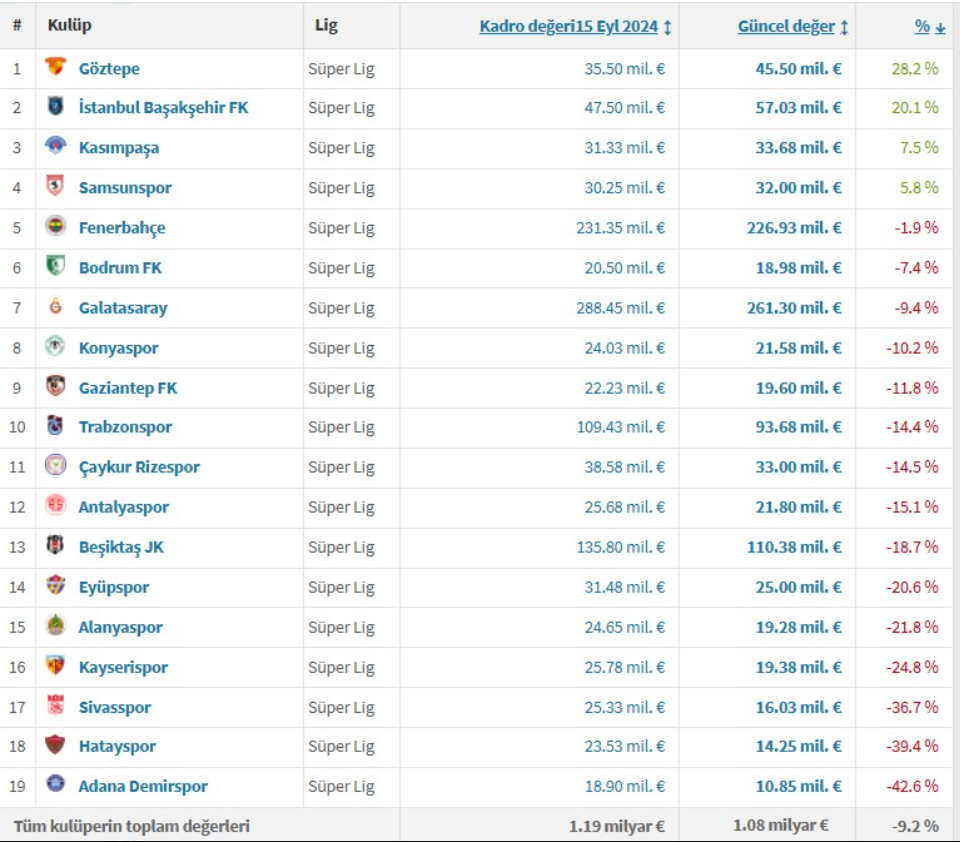Click the Lig column header
Screen dimensions: 960x842
coord(326,25)
